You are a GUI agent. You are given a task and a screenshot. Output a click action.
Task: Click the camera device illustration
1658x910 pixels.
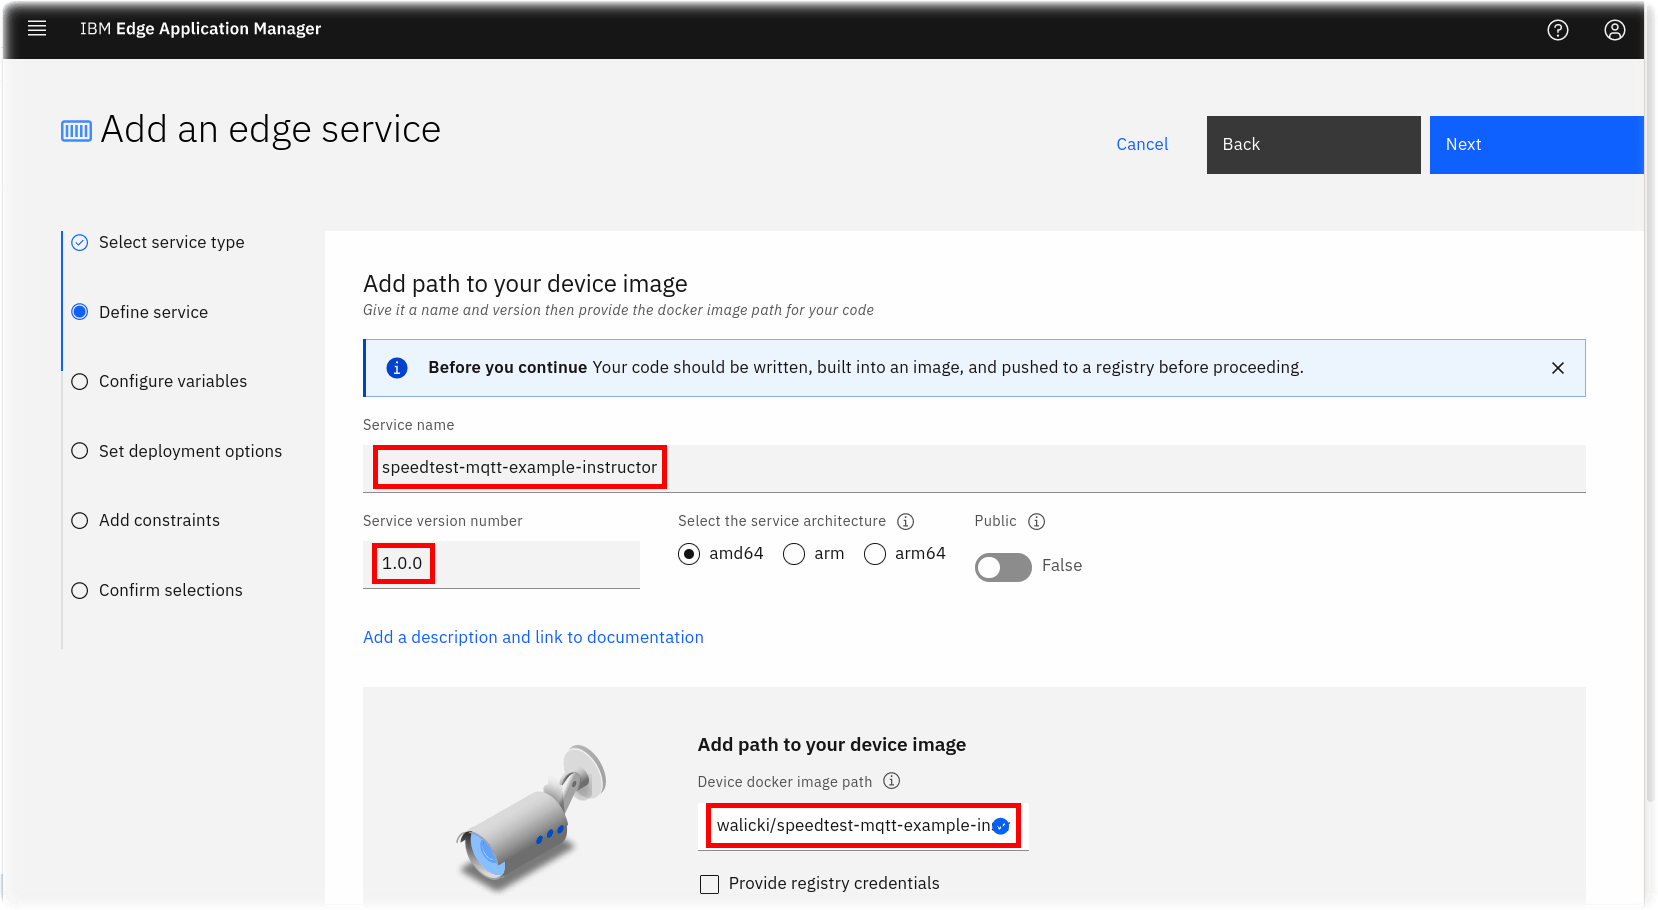[x=532, y=817]
